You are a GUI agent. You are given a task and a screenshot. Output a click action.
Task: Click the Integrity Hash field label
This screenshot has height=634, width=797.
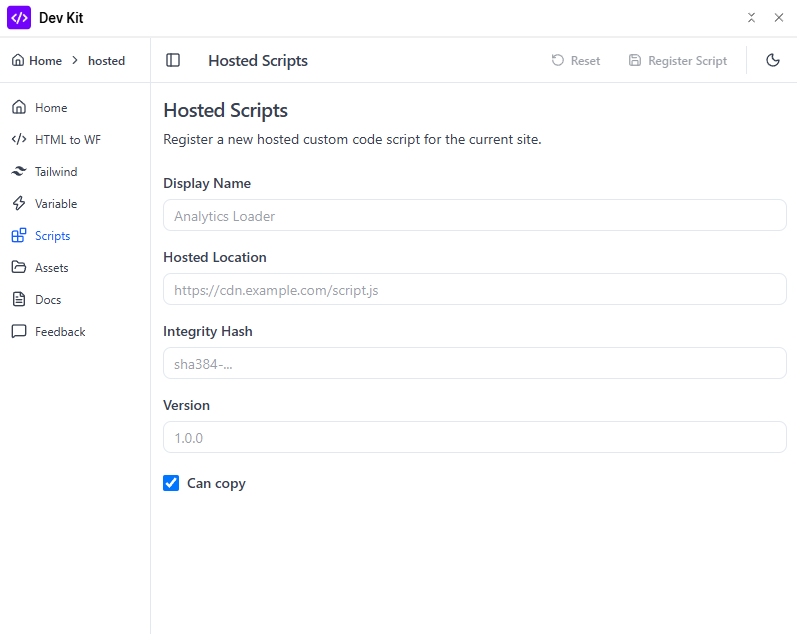(207, 331)
